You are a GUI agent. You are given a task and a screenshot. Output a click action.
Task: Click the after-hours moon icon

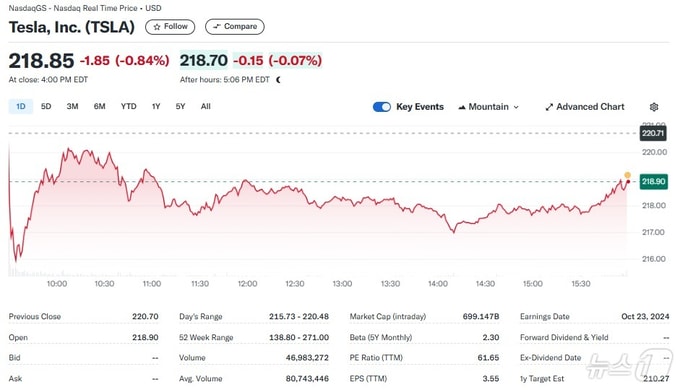(x=278, y=80)
